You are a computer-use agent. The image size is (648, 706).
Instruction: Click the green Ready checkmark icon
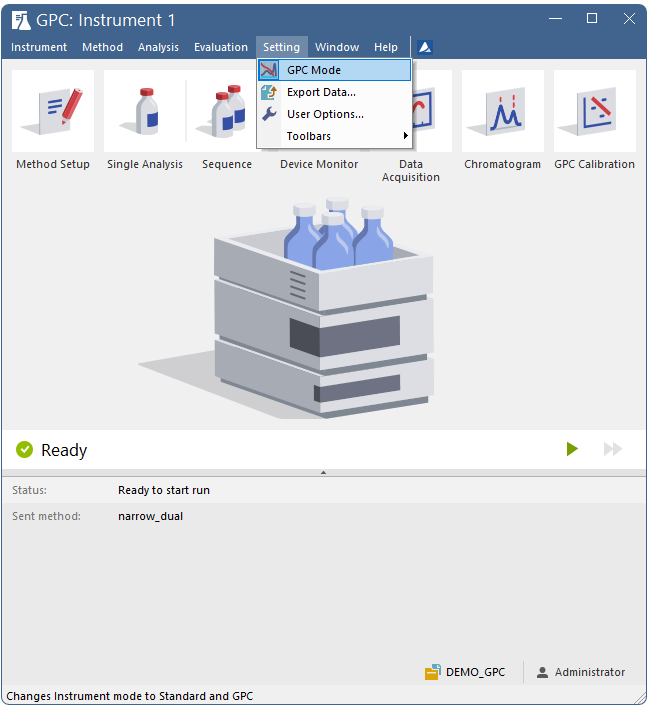point(25,449)
